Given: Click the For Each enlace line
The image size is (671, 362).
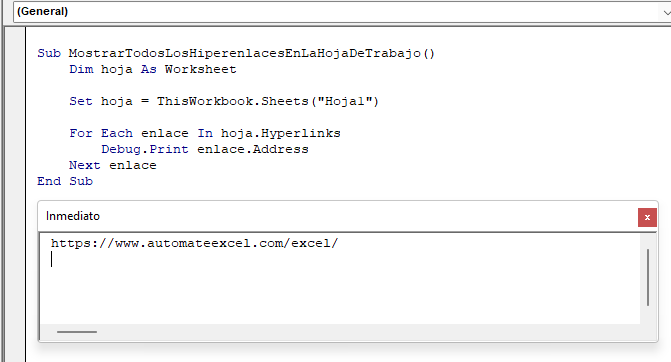Looking at the screenshot, I should [x=205, y=133].
